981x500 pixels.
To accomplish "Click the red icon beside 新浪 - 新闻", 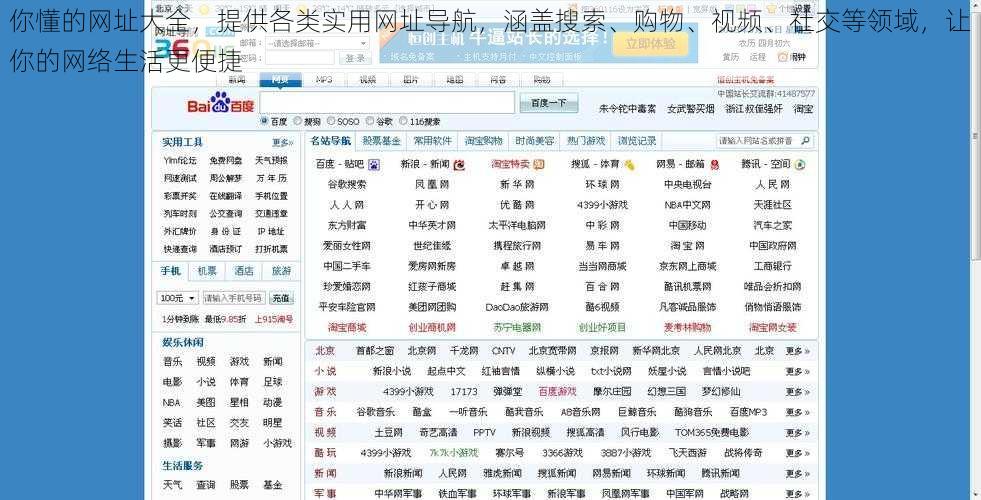I will tap(459, 165).
